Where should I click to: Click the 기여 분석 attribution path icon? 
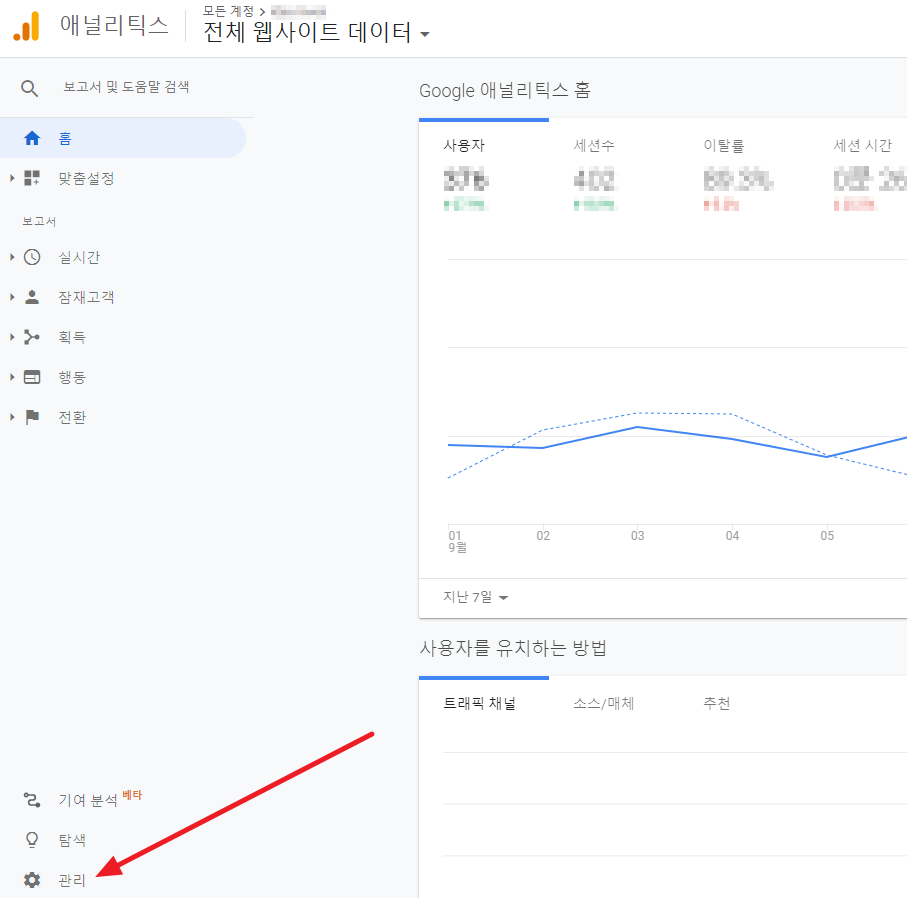point(32,800)
